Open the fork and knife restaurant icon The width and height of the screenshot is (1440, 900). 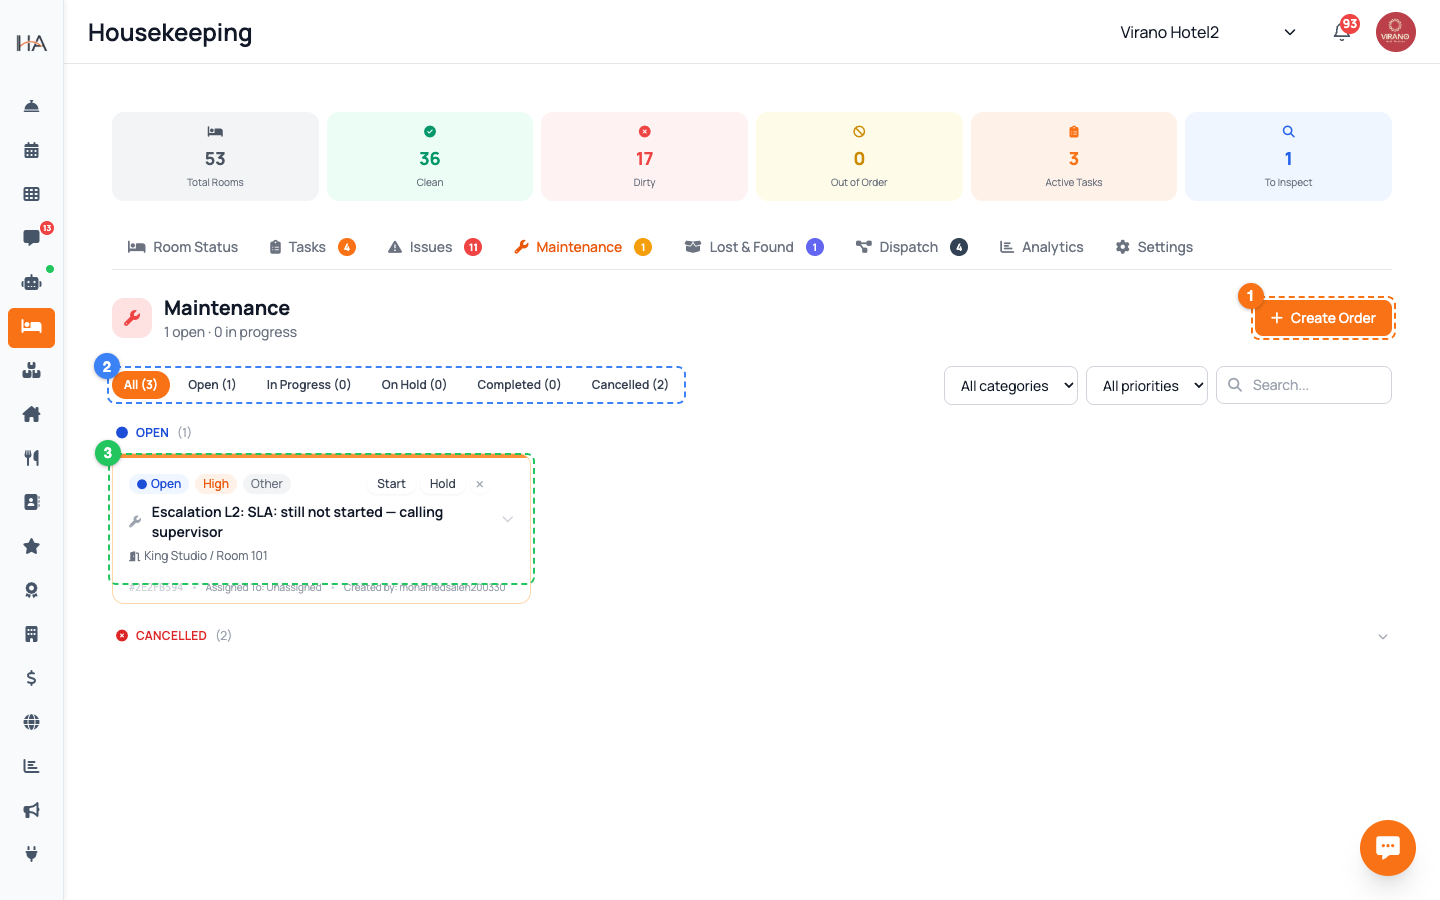point(31,458)
